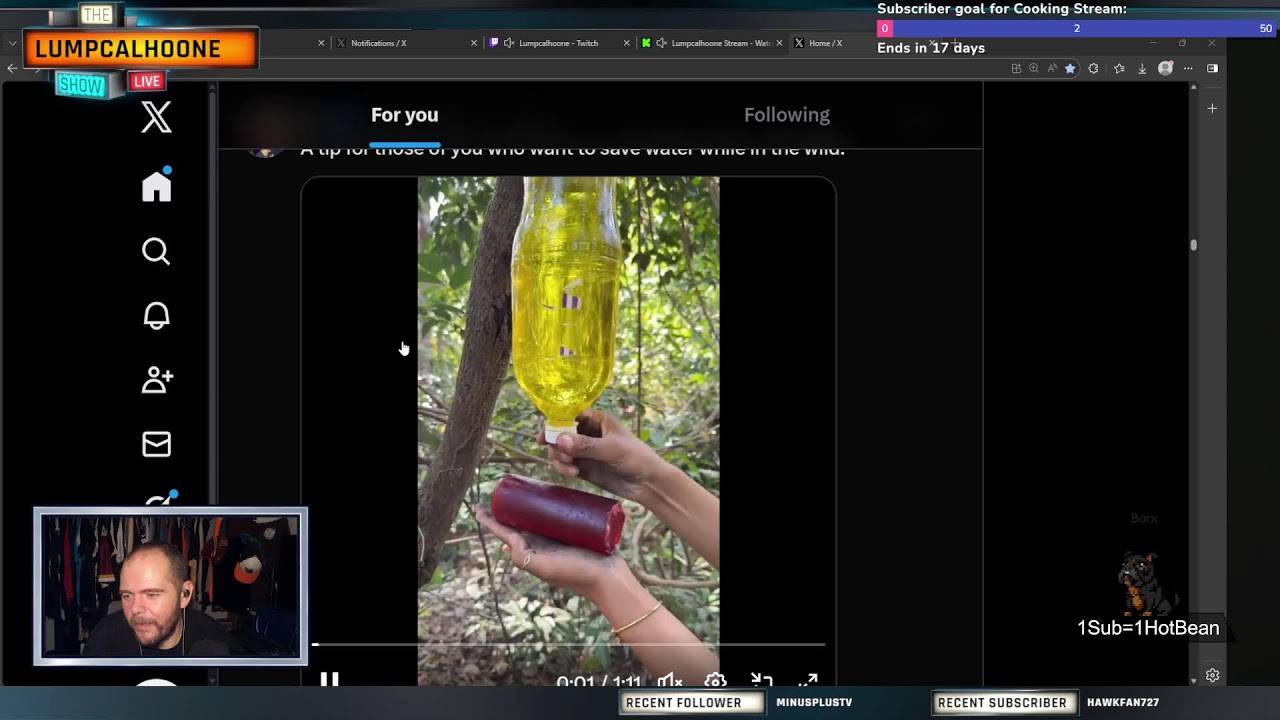The height and width of the screenshot is (720, 1280).
Task: Open the Favorites list
Action: (x=1119, y=68)
